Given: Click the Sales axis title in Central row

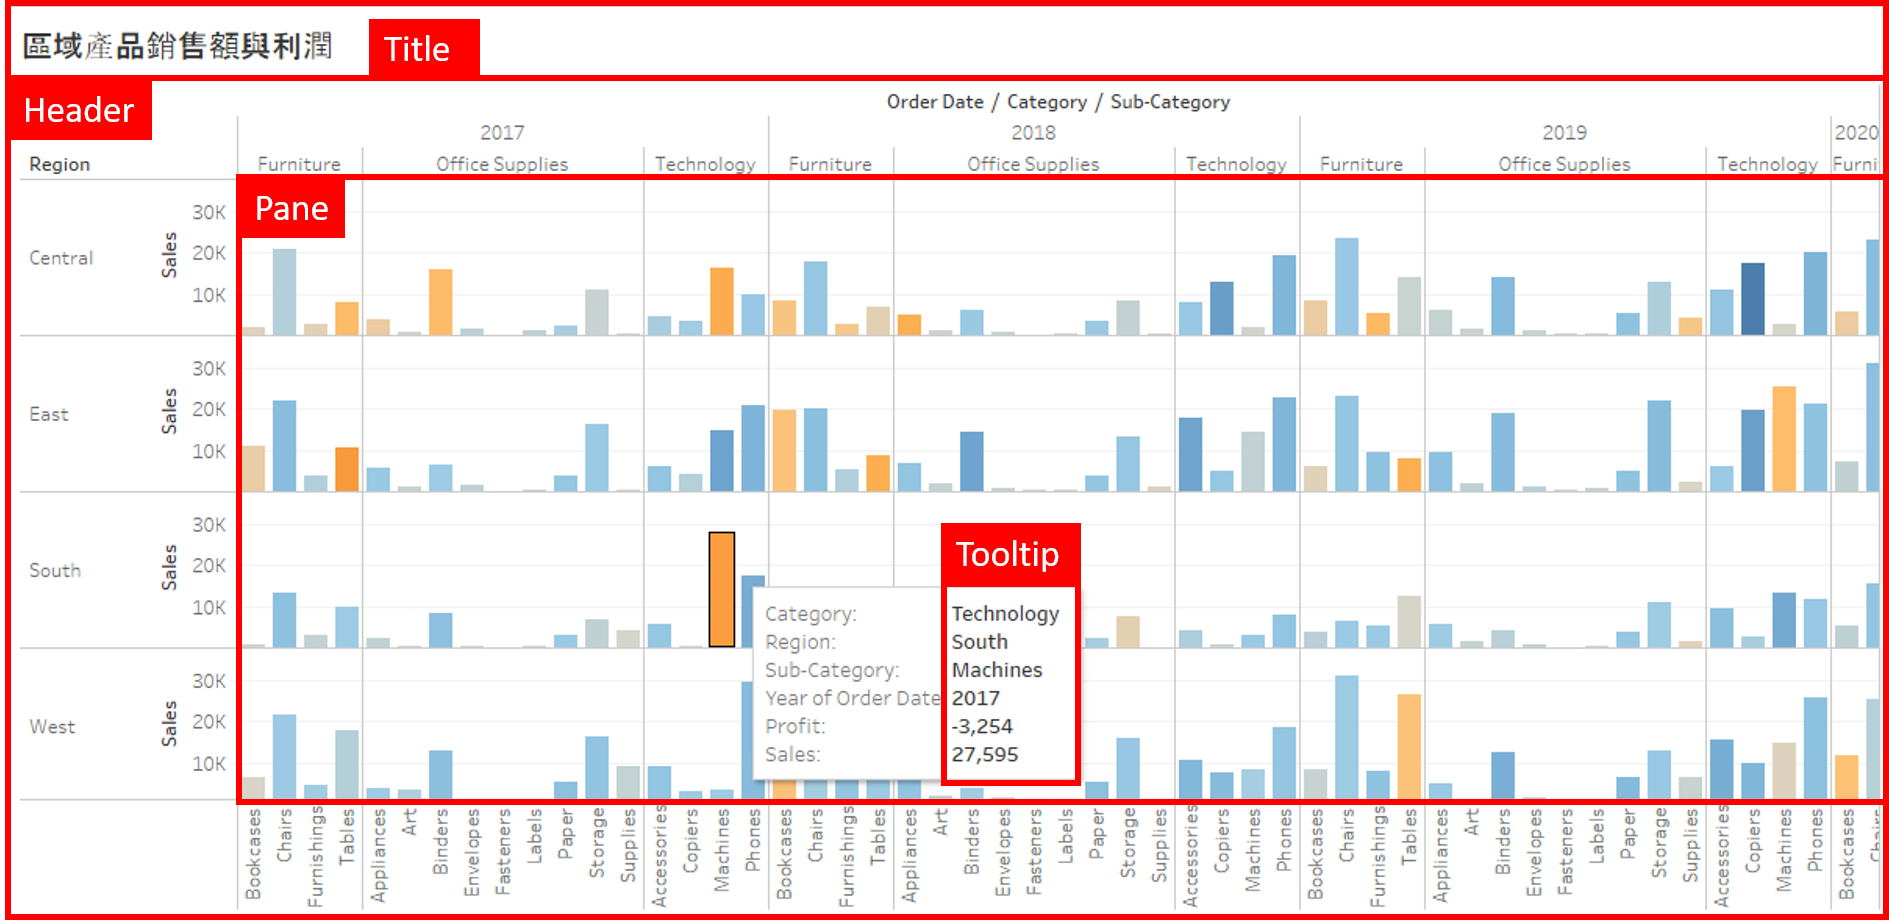Looking at the screenshot, I should [169, 255].
